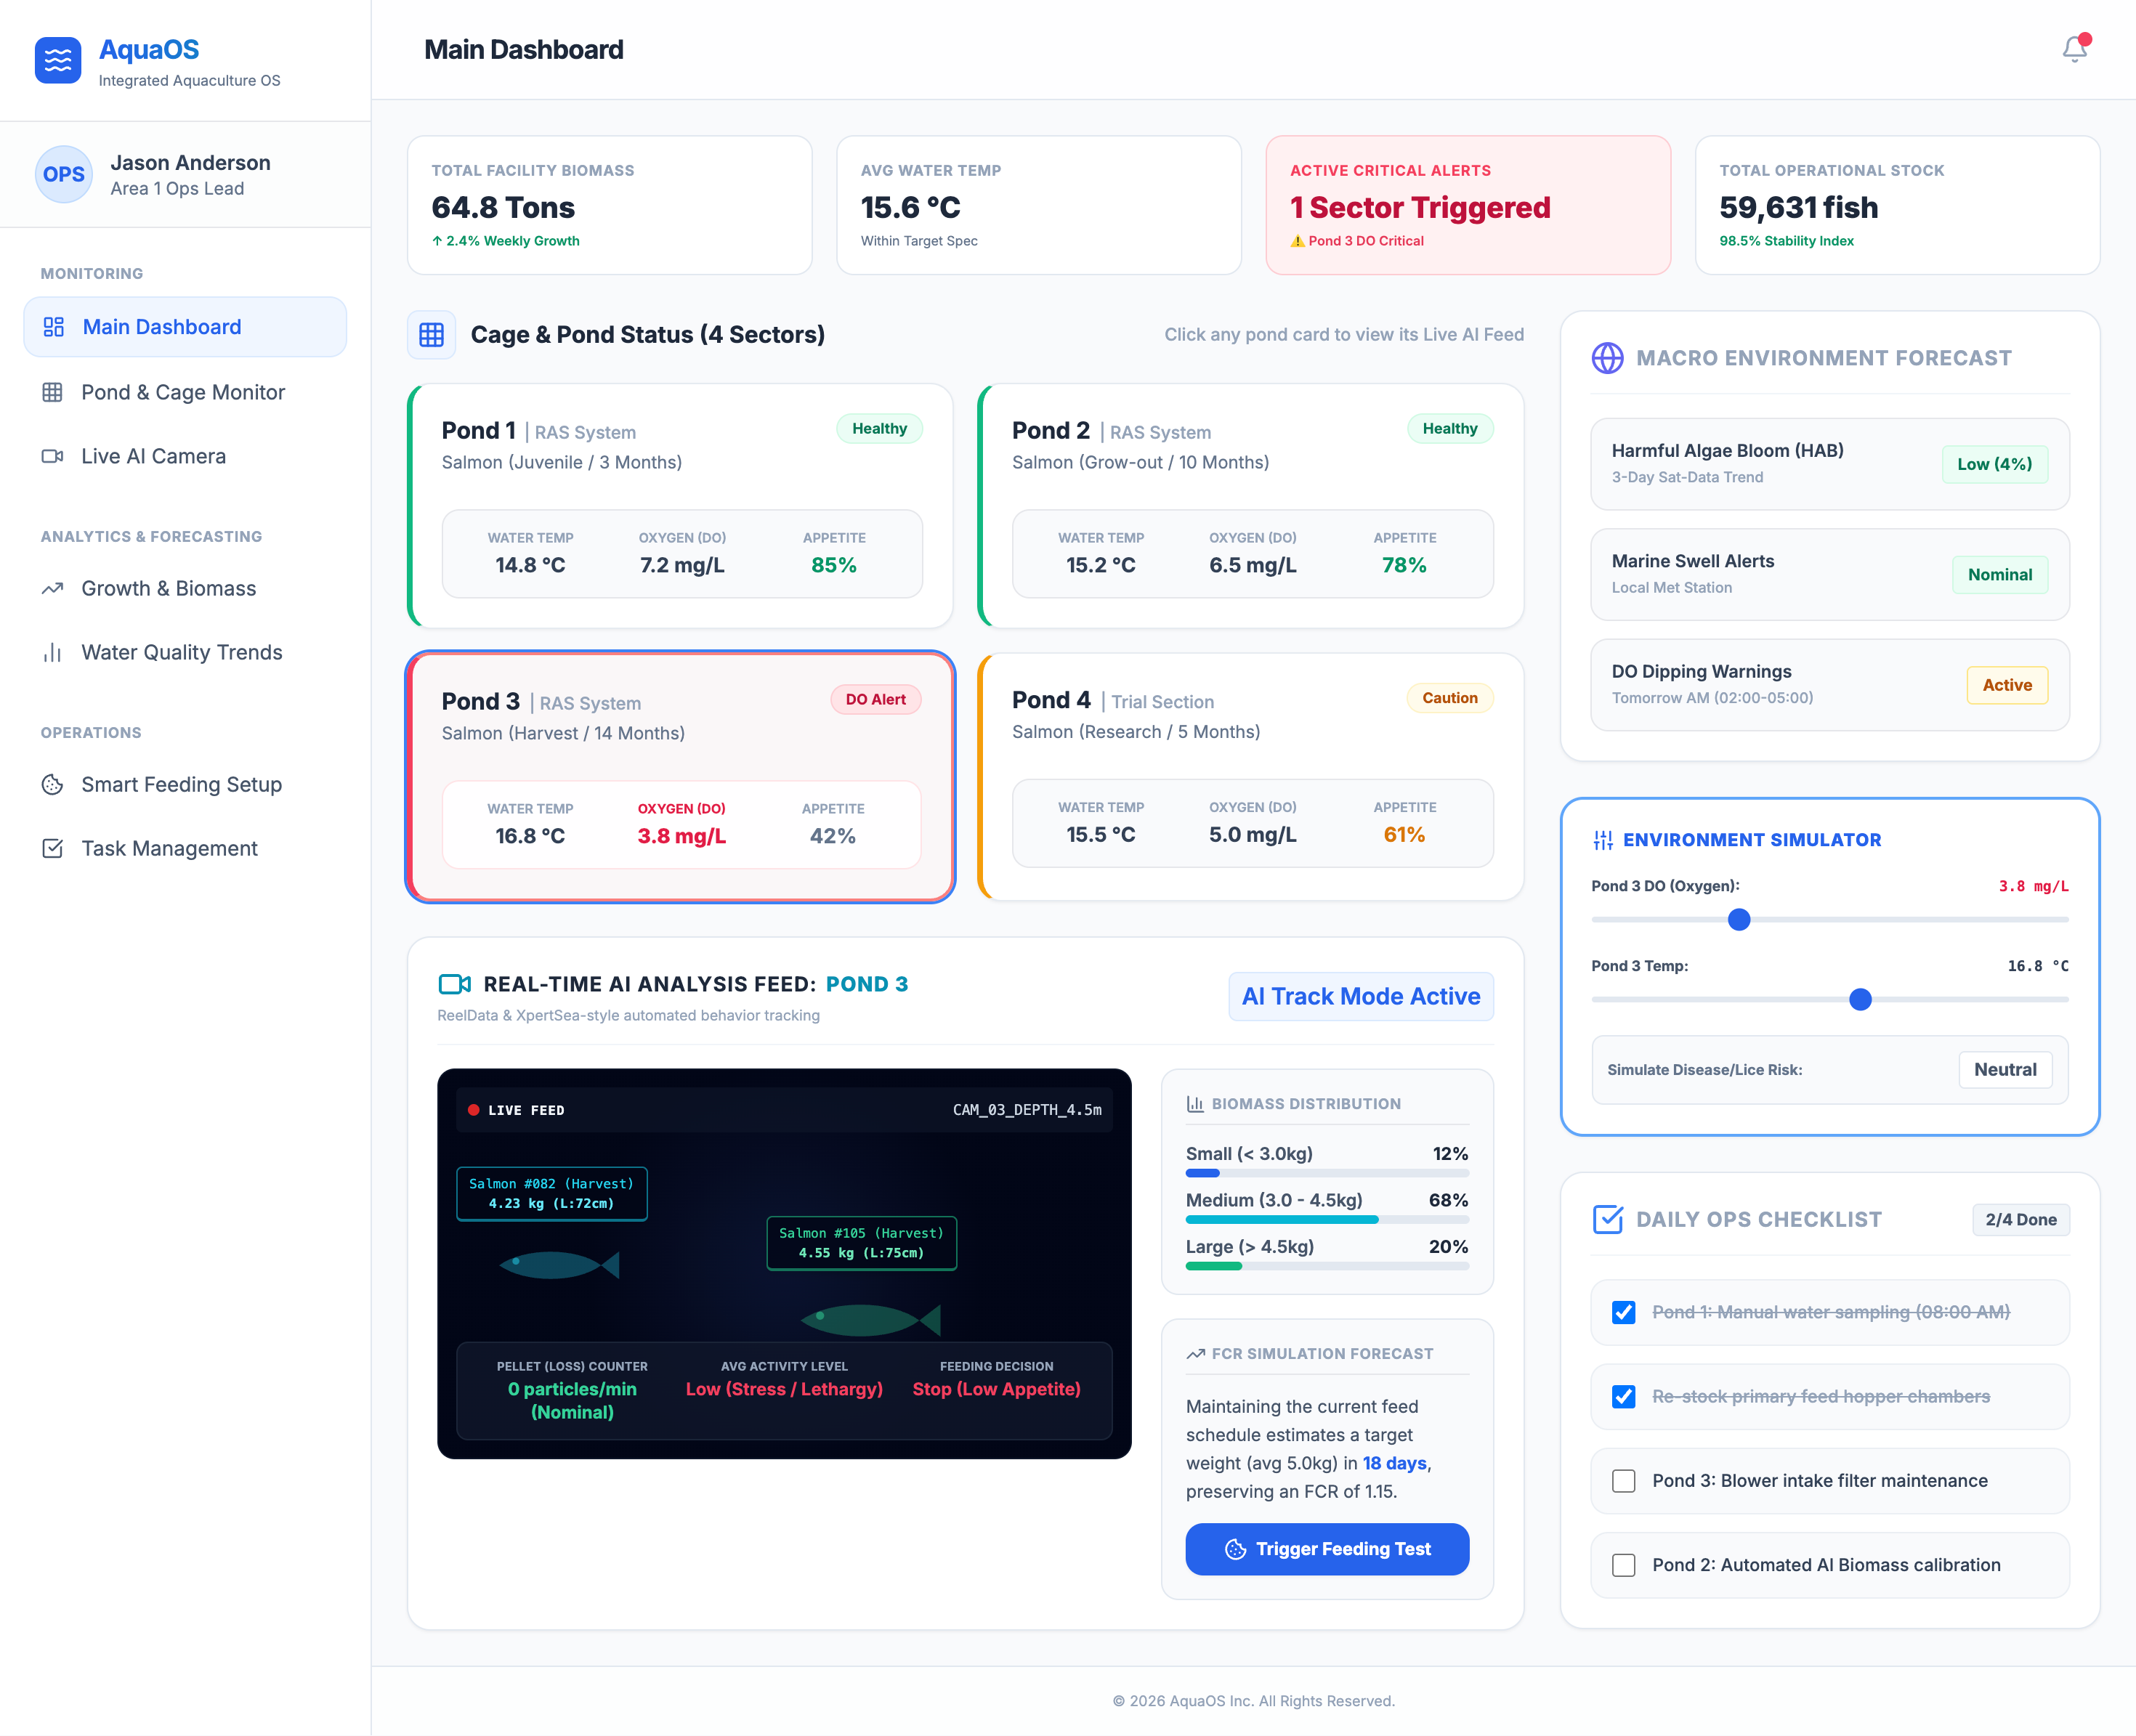Image resolution: width=2136 pixels, height=1736 pixels.
Task: Click the Daily Ops Checklist checkmark icon
Action: pyautogui.click(x=1608, y=1219)
